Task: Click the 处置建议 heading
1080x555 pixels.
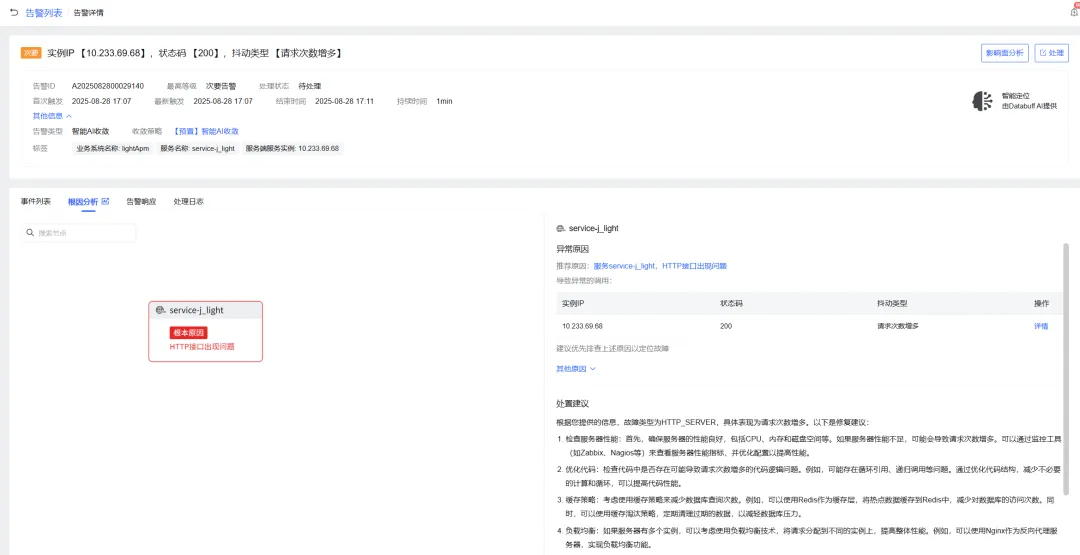Action: [572, 404]
